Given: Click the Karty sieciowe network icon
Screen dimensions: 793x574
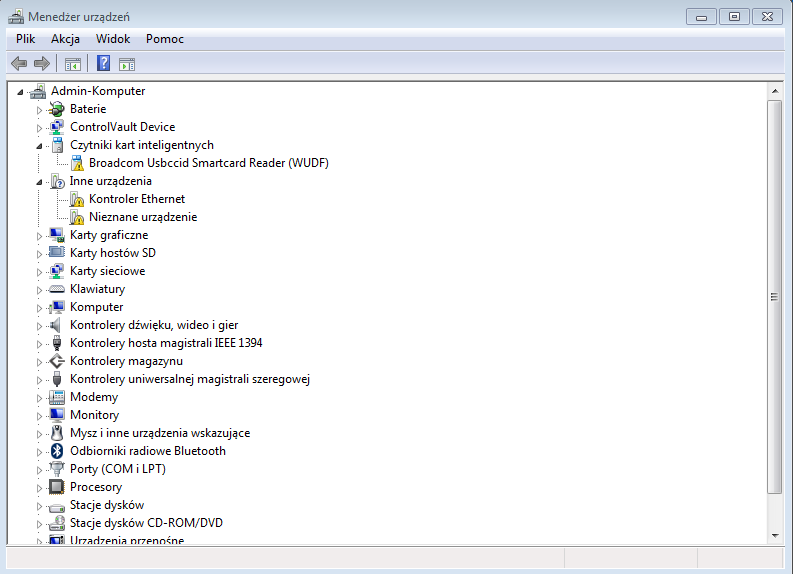Looking at the screenshot, I should point(57,271).
